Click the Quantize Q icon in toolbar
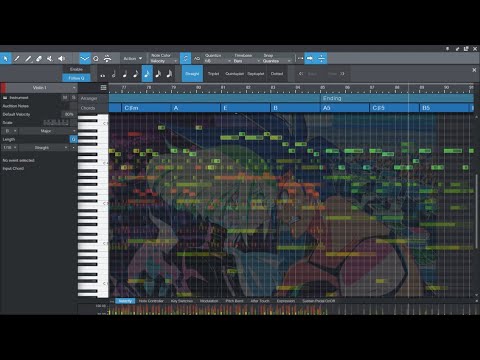Viewport: 480px width, 360px height. click(x=96, y=58)
